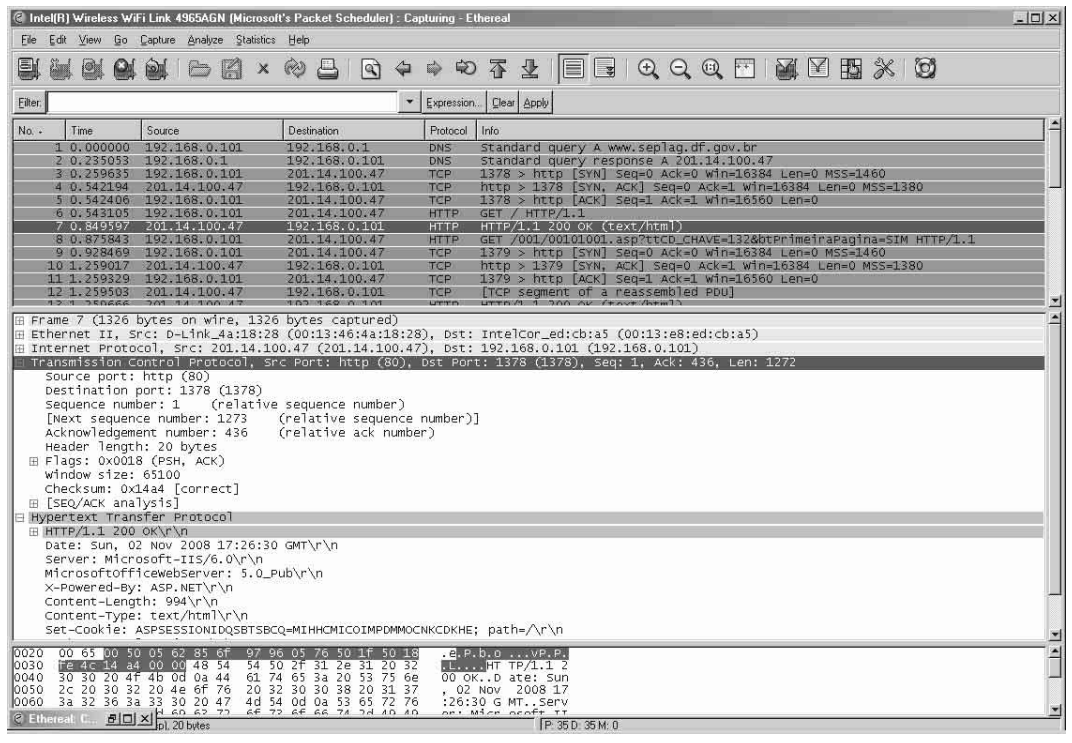Screen dimensions: 1072x743
Task: Zoom in on packet text
Action: [x=647, y=68]
